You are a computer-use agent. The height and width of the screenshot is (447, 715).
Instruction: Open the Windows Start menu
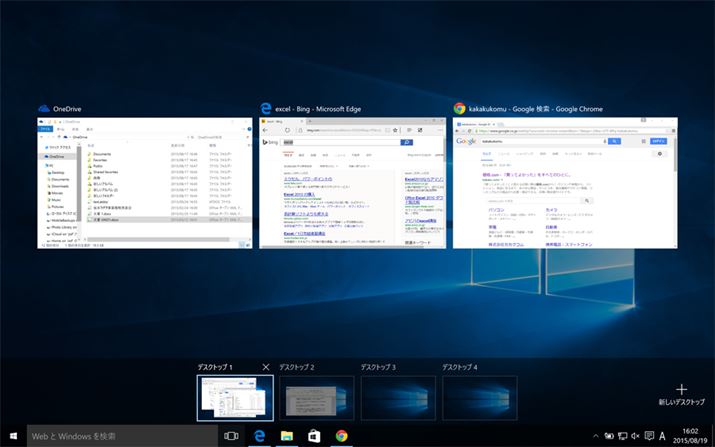(12, 436)
